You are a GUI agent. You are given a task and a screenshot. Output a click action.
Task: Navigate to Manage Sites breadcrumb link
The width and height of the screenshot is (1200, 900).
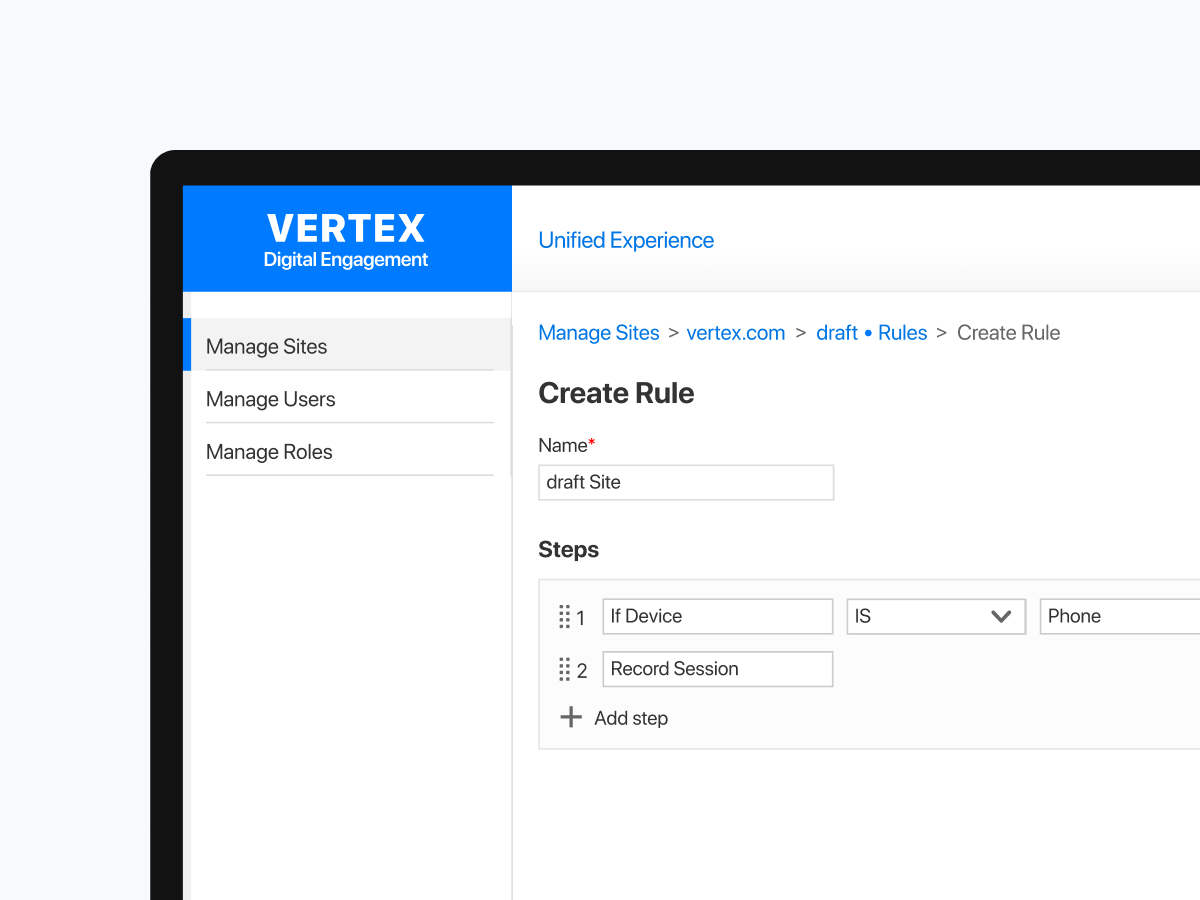(x=599, y=333)
